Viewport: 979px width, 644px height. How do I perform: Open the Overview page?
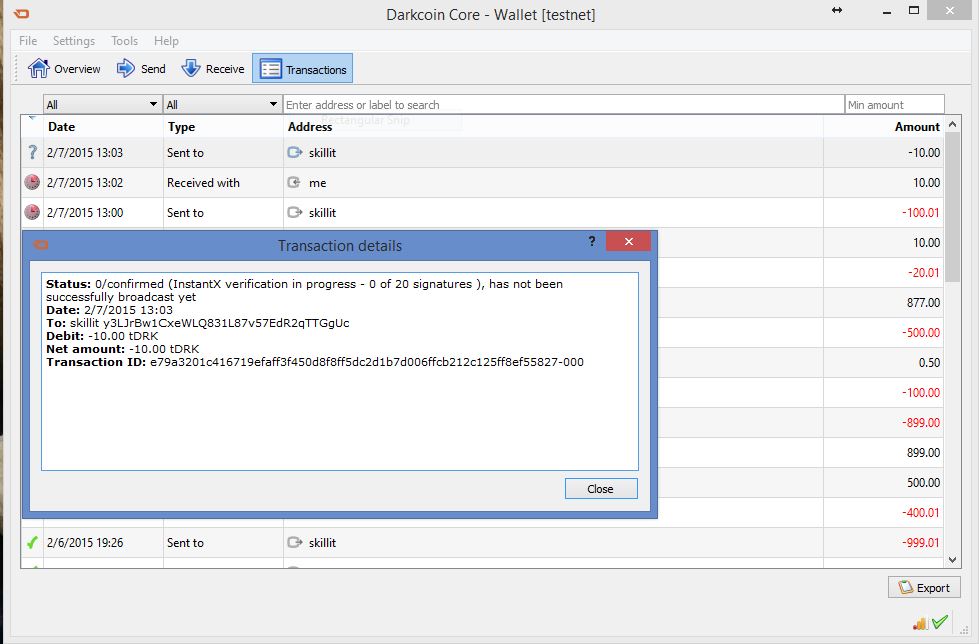click(64, 69)
